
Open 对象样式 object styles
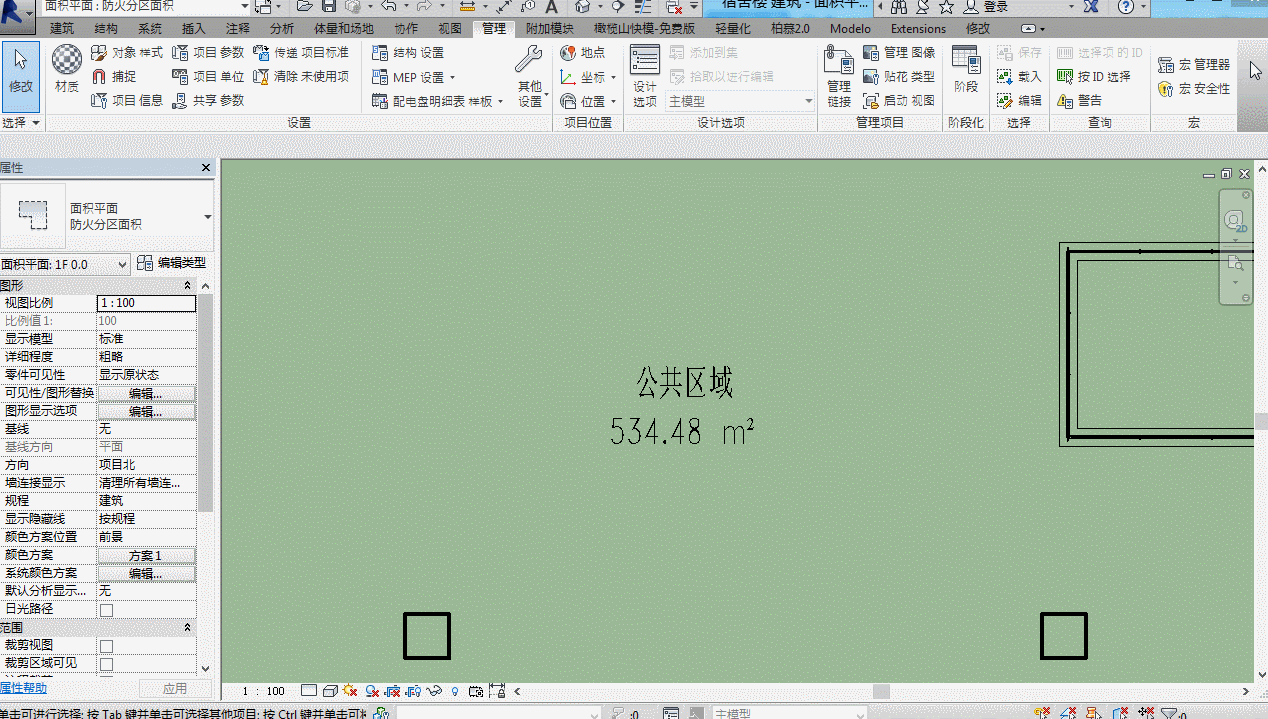tap(127, 52)
